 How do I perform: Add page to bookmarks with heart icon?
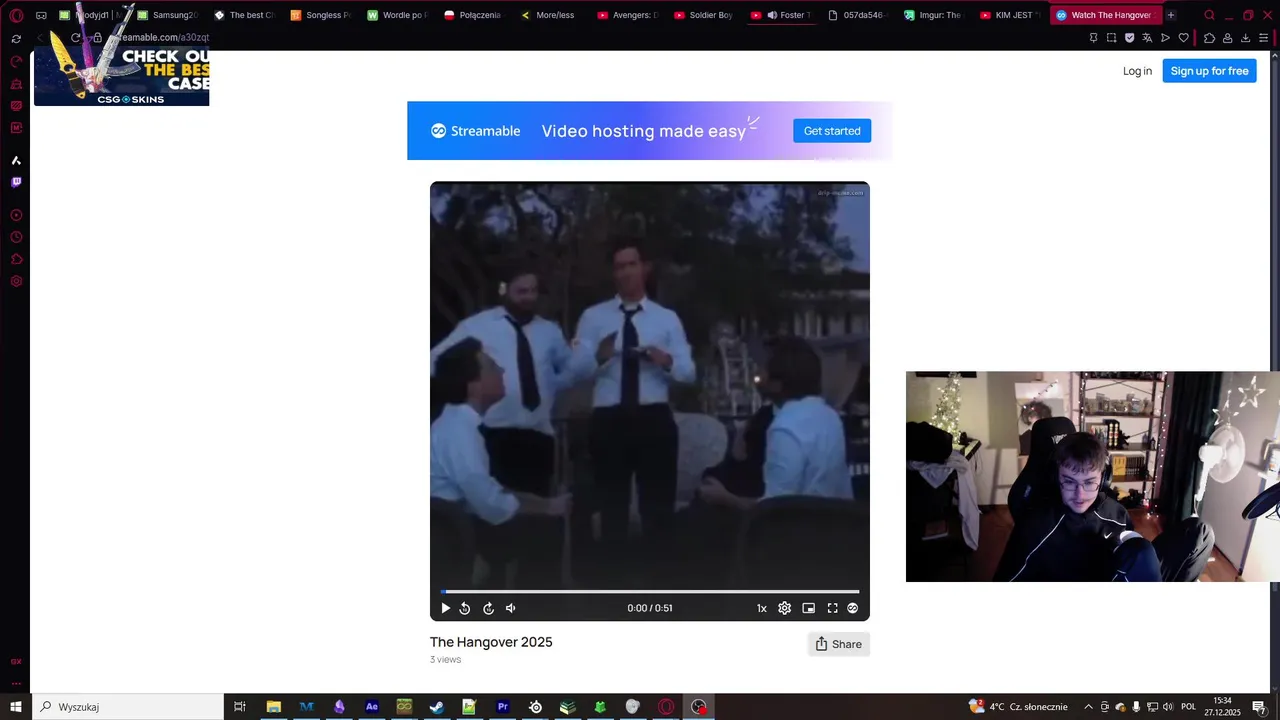click(x=1184, y=38)
